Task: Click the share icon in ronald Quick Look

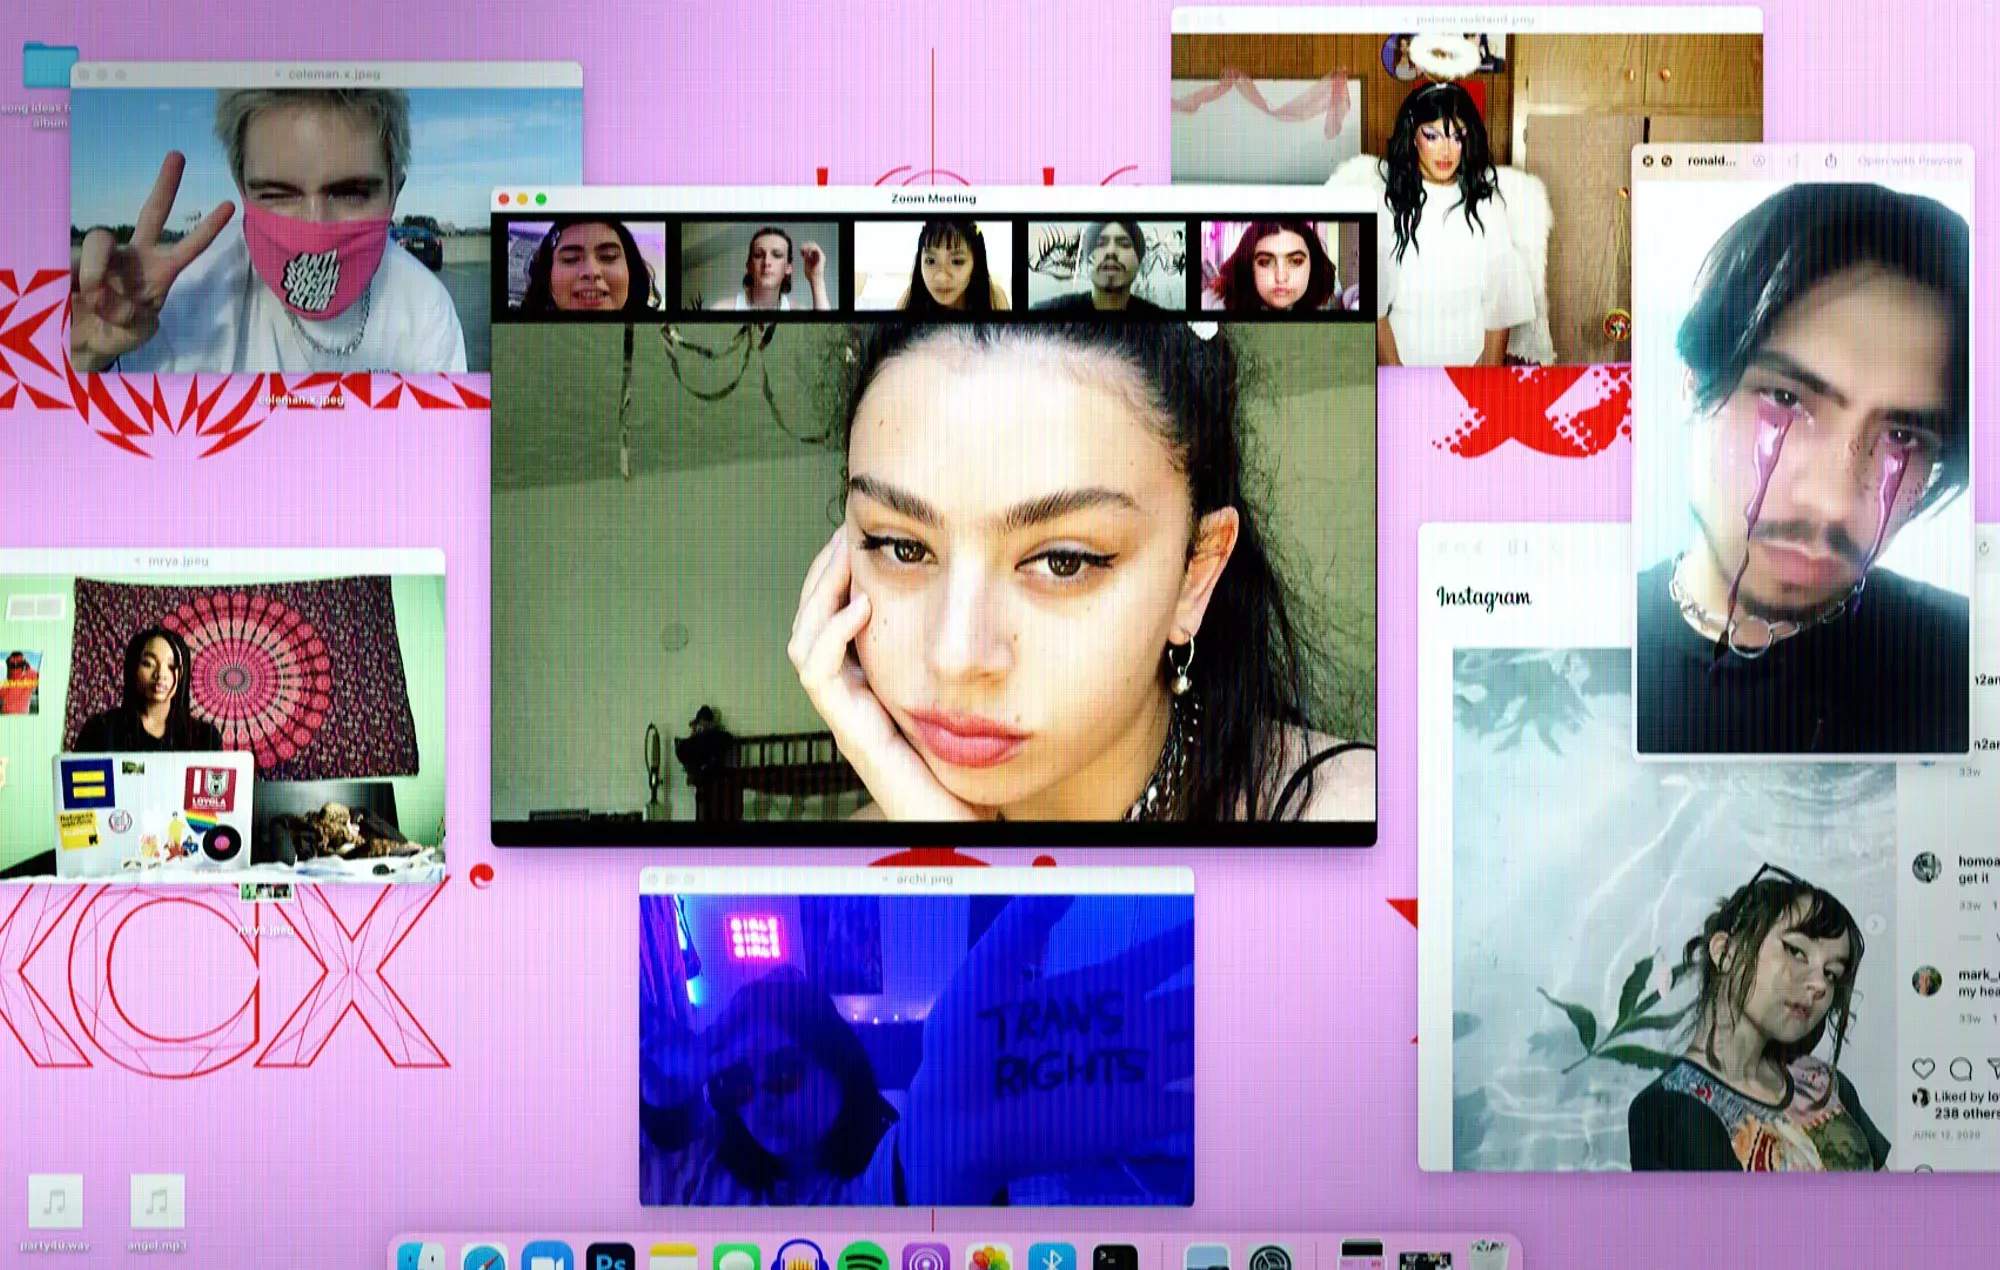Action: coord(1830,160)
